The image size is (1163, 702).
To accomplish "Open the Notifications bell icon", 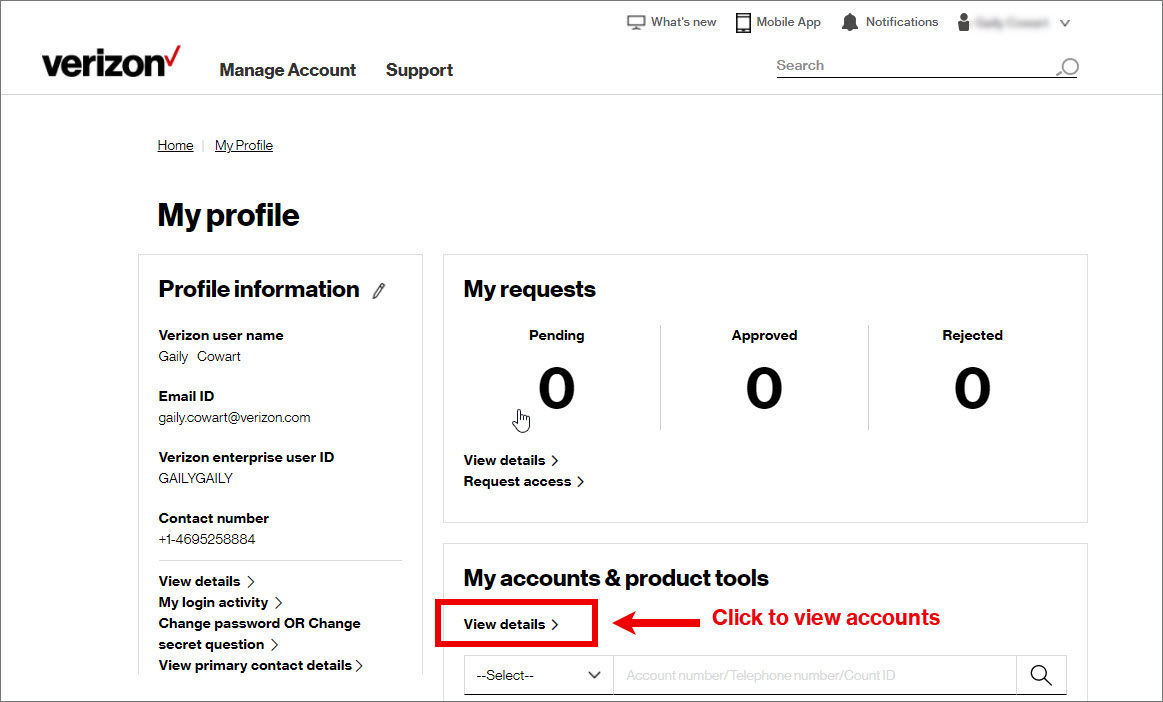I will pyautogui.click(x=850, y=22).
